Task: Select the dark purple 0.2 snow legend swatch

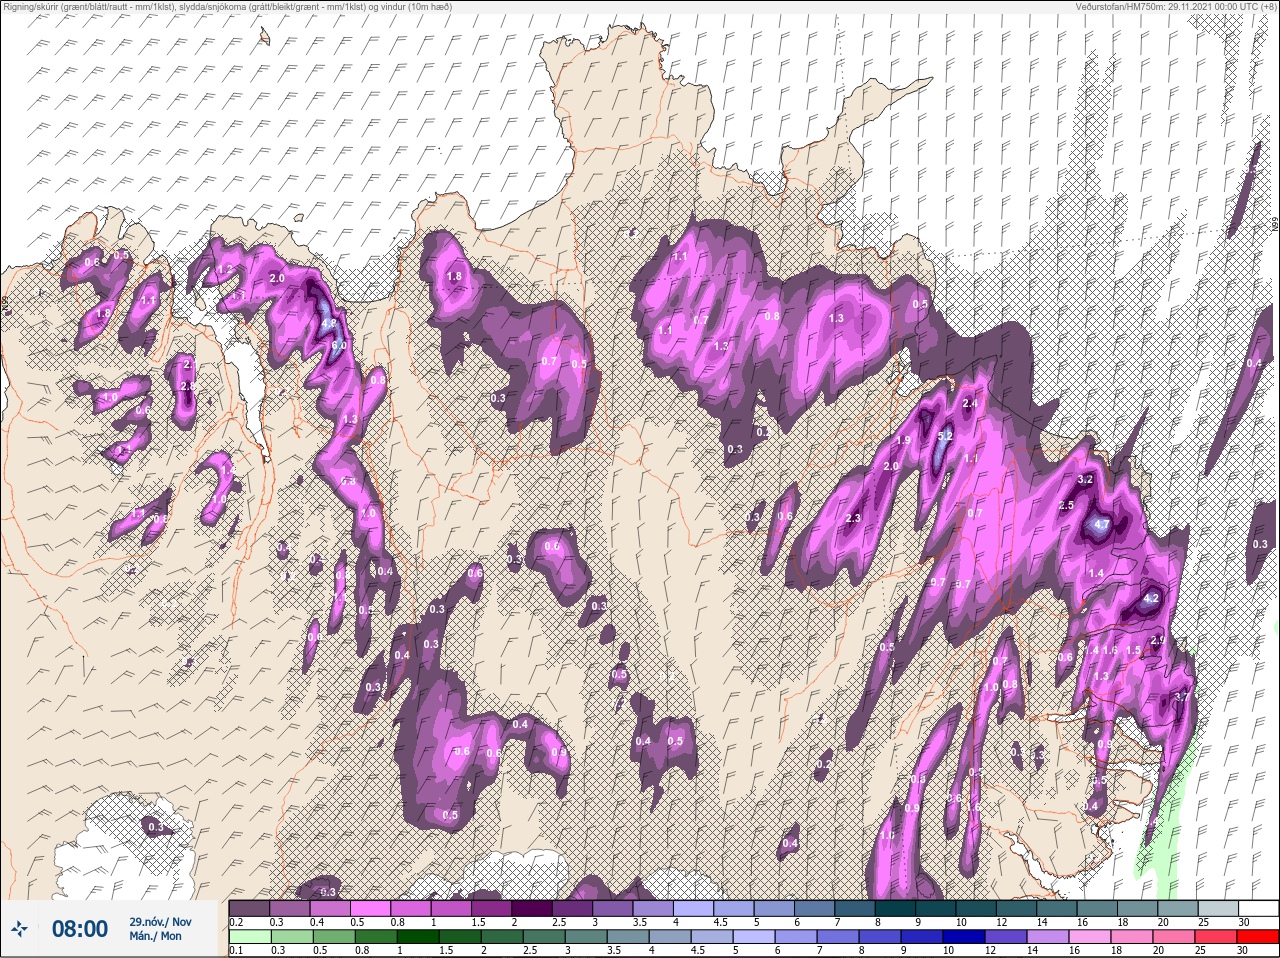Action: (249, 907)
